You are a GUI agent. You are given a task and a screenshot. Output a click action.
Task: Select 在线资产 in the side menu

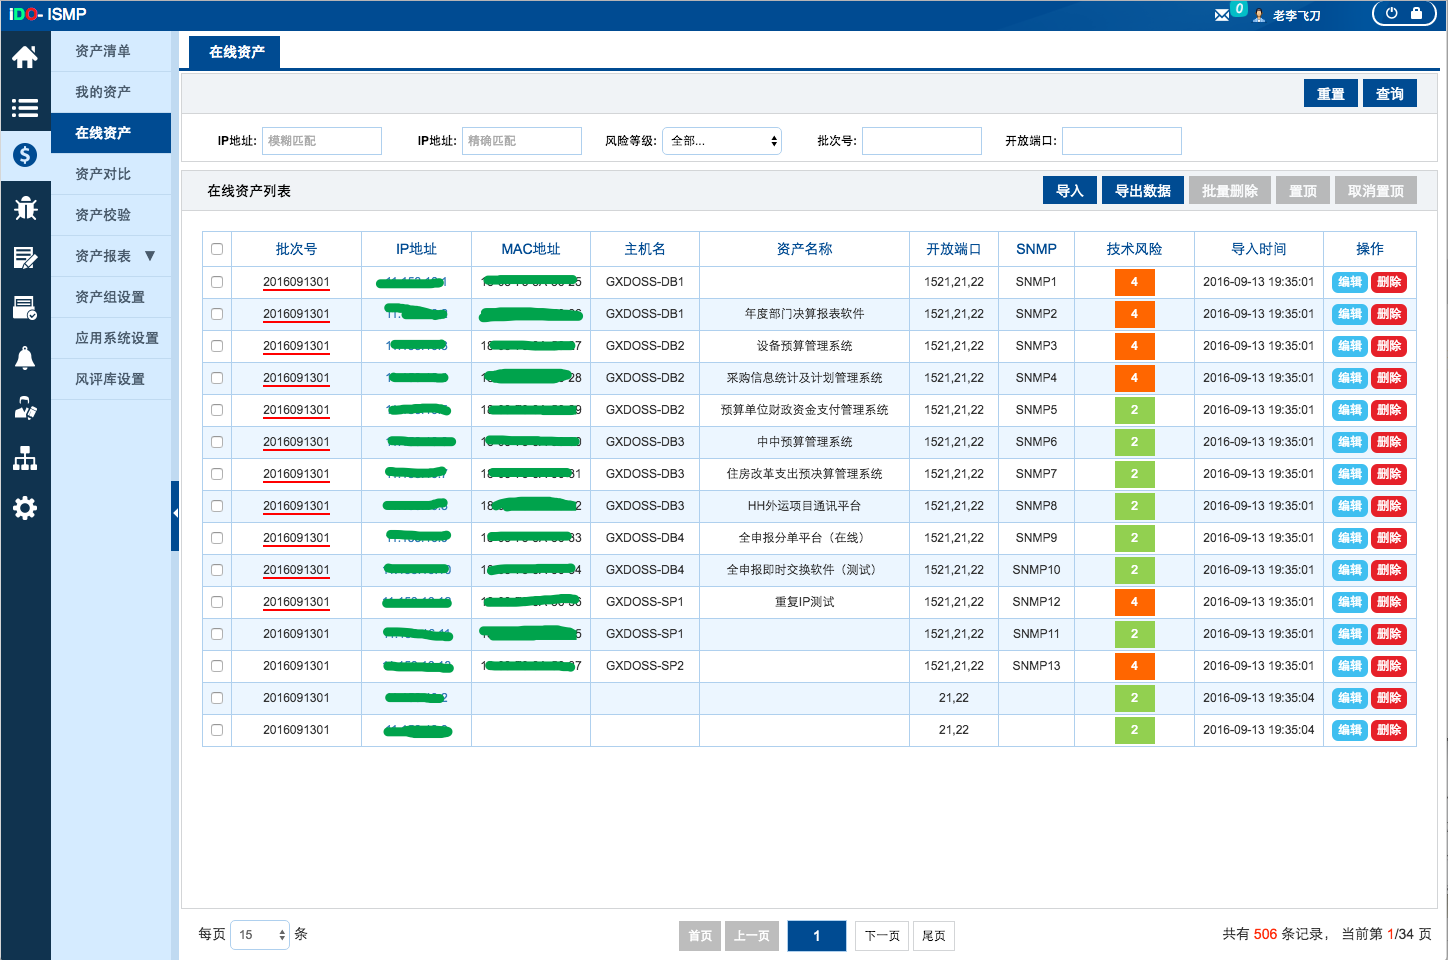tap(111, 133)
